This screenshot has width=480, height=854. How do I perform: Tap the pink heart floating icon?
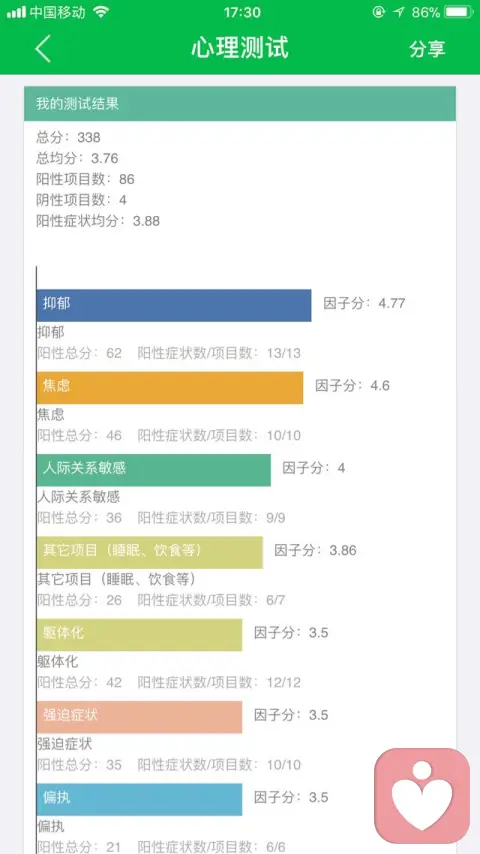(422, 796)
